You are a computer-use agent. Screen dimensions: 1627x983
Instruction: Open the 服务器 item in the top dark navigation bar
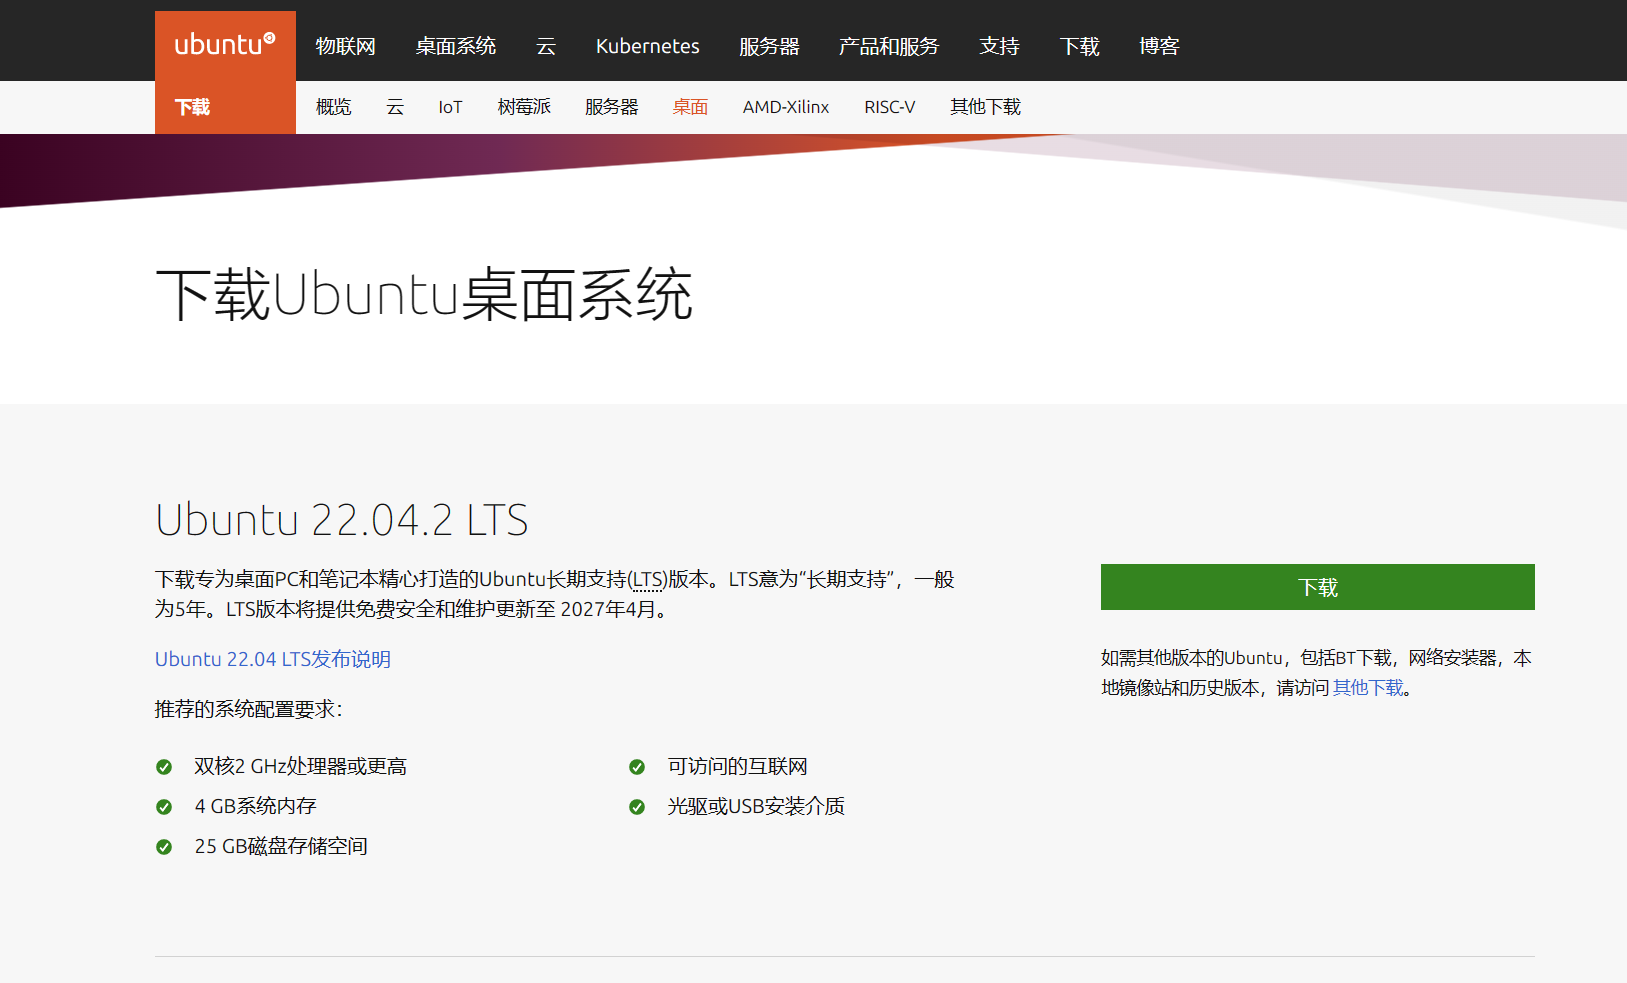(769, 46)
